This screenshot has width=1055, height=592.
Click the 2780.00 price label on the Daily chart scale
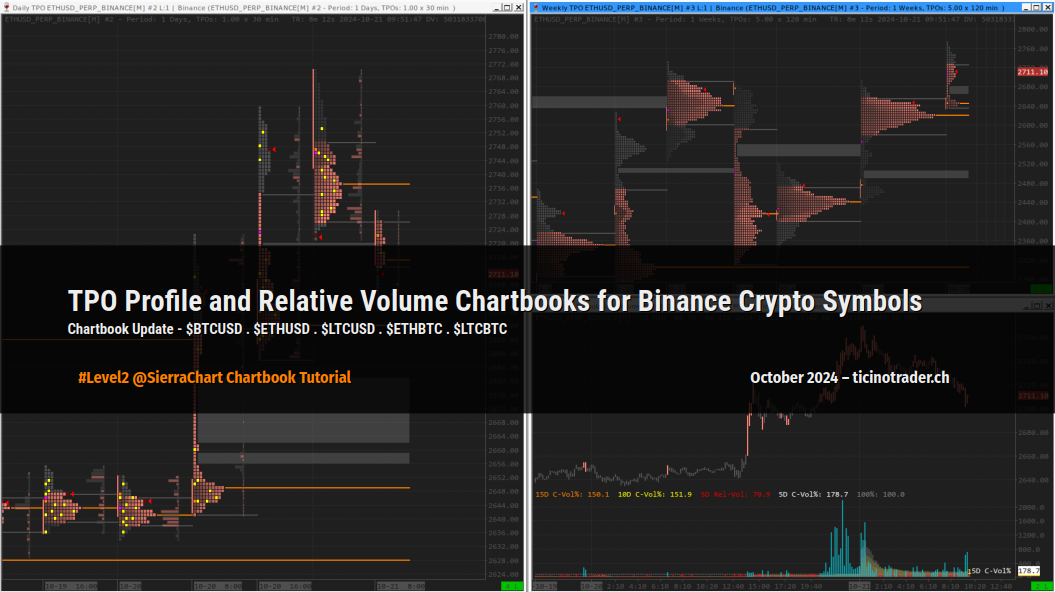[503, 37]
